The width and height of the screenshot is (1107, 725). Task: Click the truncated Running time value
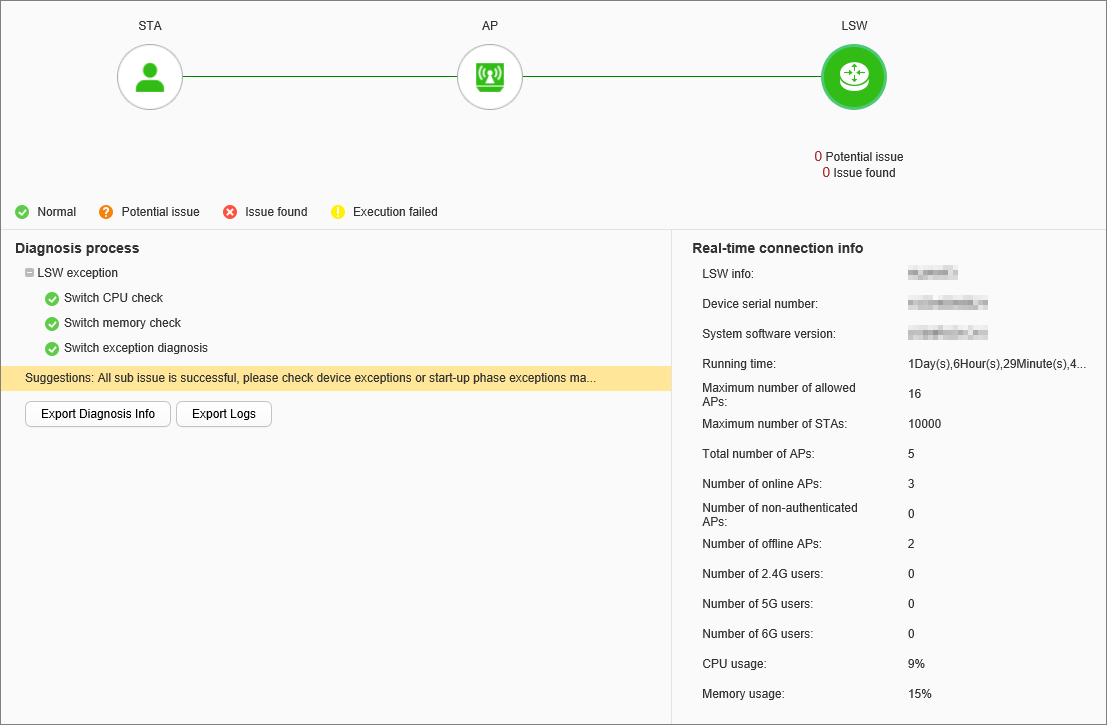[x=996, y=364]
